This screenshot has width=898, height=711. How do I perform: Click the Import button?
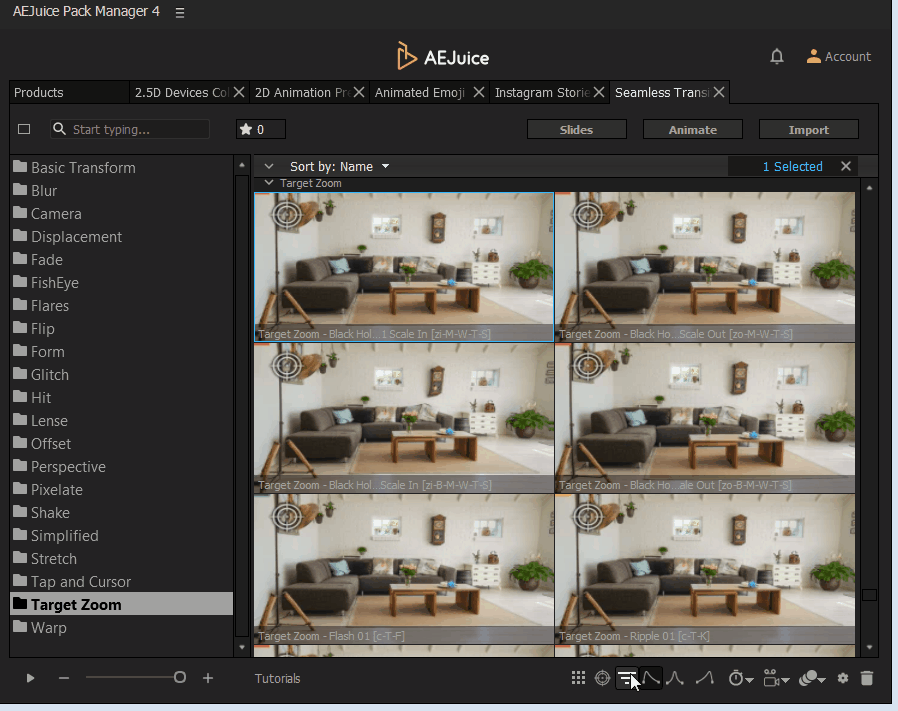pos(809,129)
